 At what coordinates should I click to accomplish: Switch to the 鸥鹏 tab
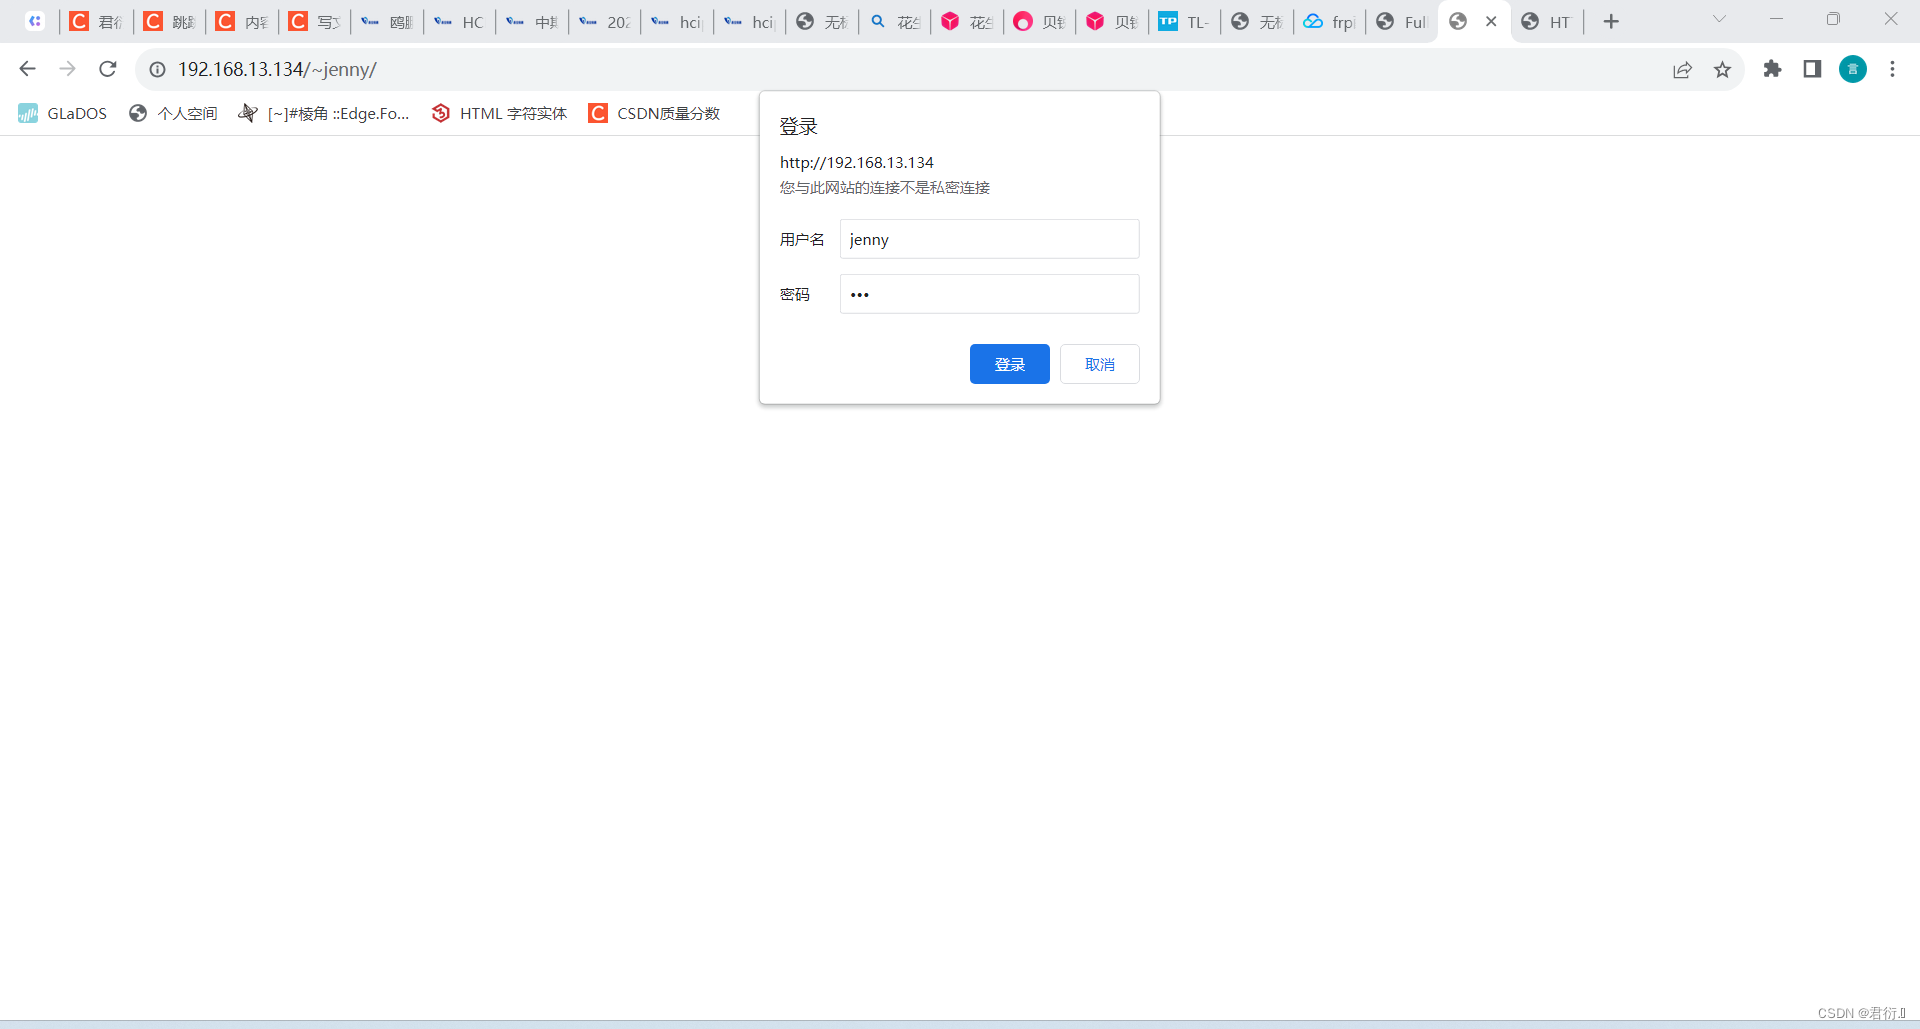pos(388,21)
